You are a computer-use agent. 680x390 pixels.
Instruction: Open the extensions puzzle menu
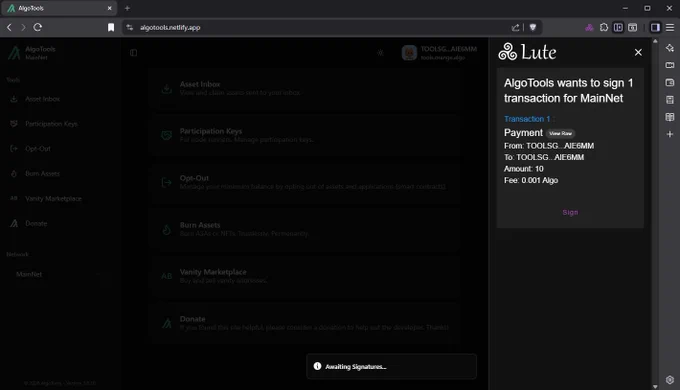[604, 27]
